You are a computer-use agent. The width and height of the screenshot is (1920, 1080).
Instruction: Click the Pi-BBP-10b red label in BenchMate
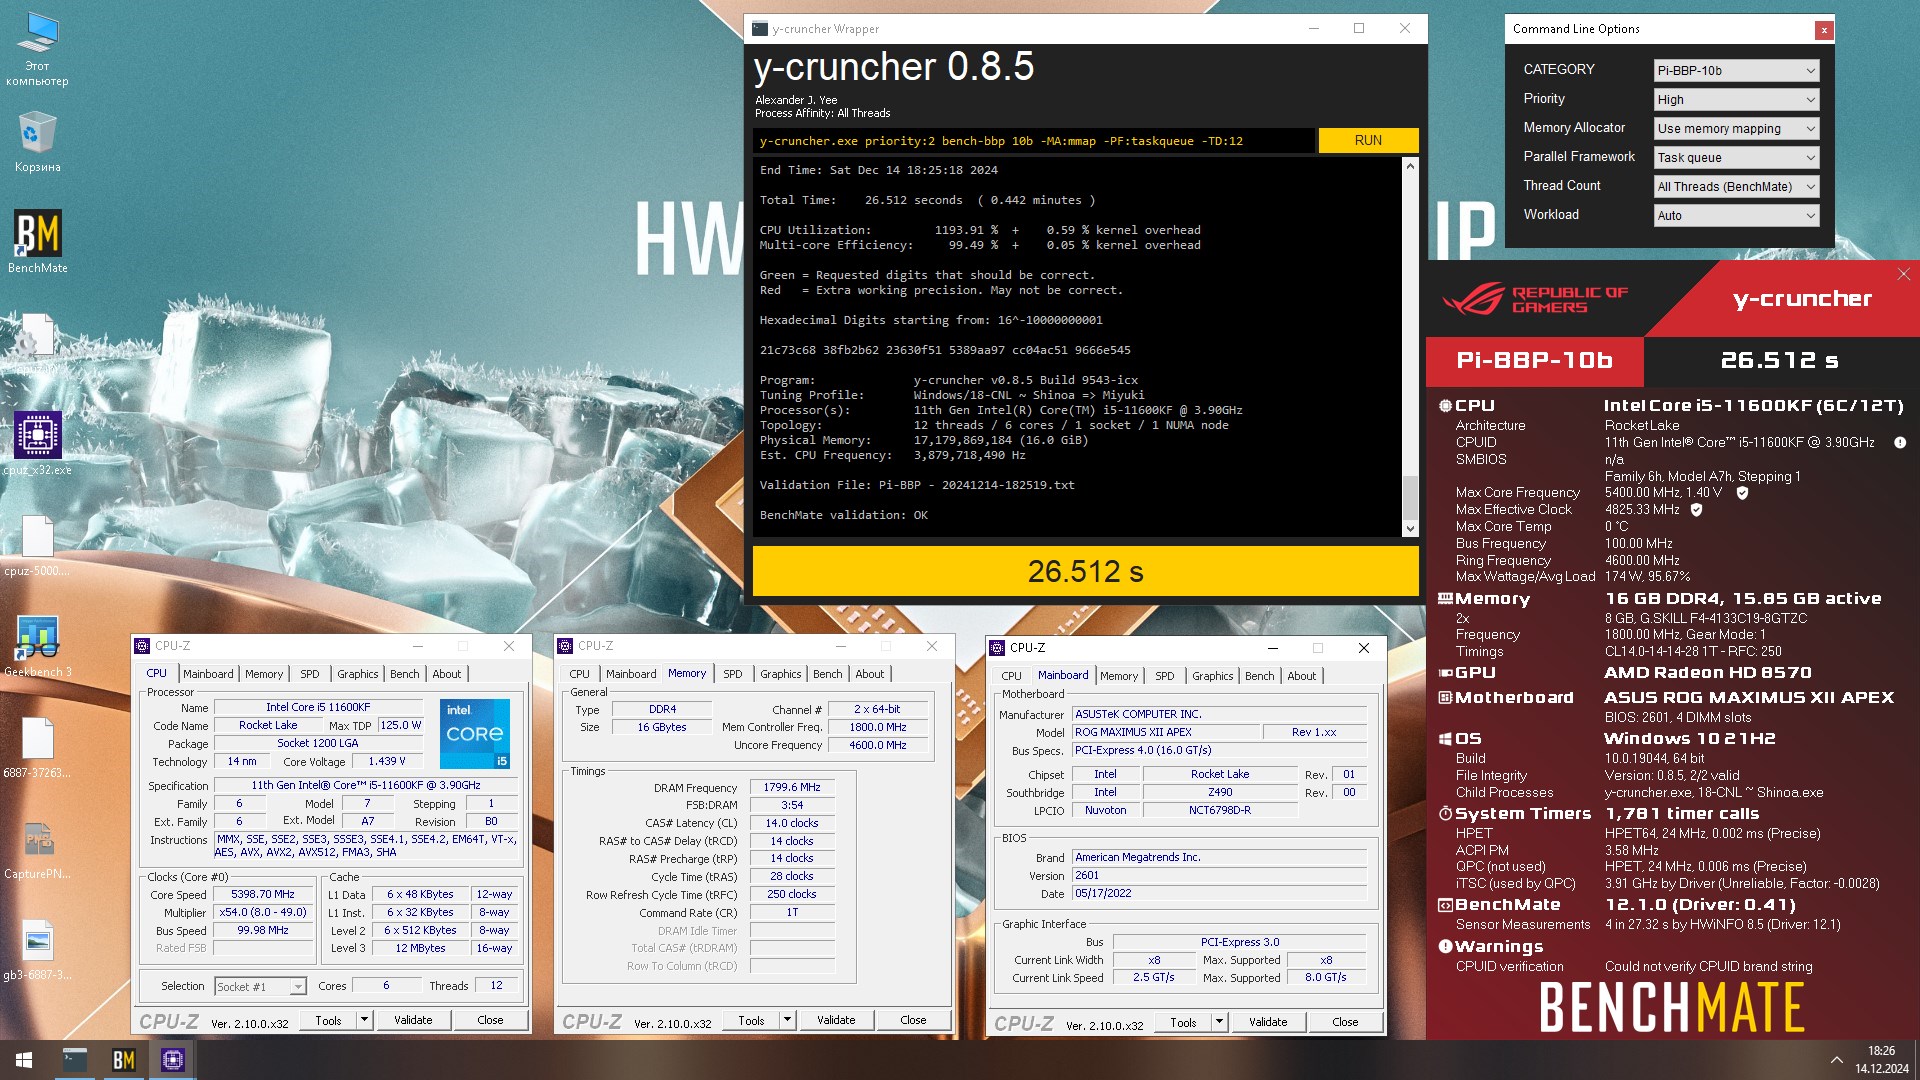click(1535, 361)
